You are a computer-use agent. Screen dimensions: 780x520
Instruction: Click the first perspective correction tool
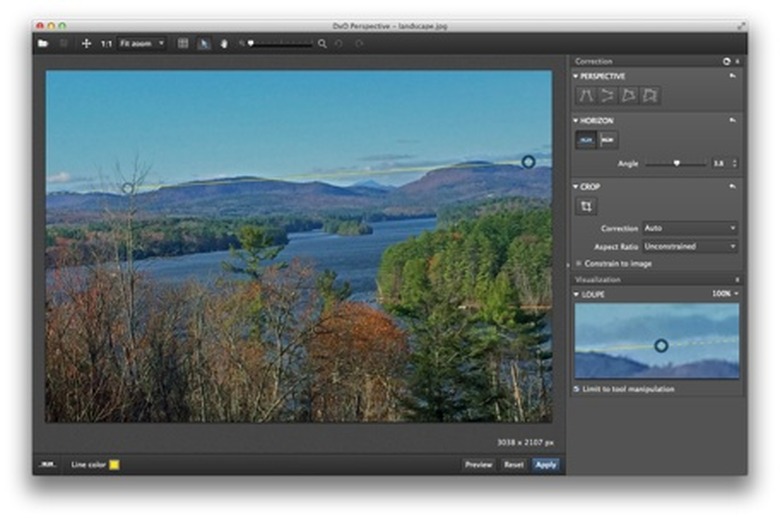(x=586, y=95)
